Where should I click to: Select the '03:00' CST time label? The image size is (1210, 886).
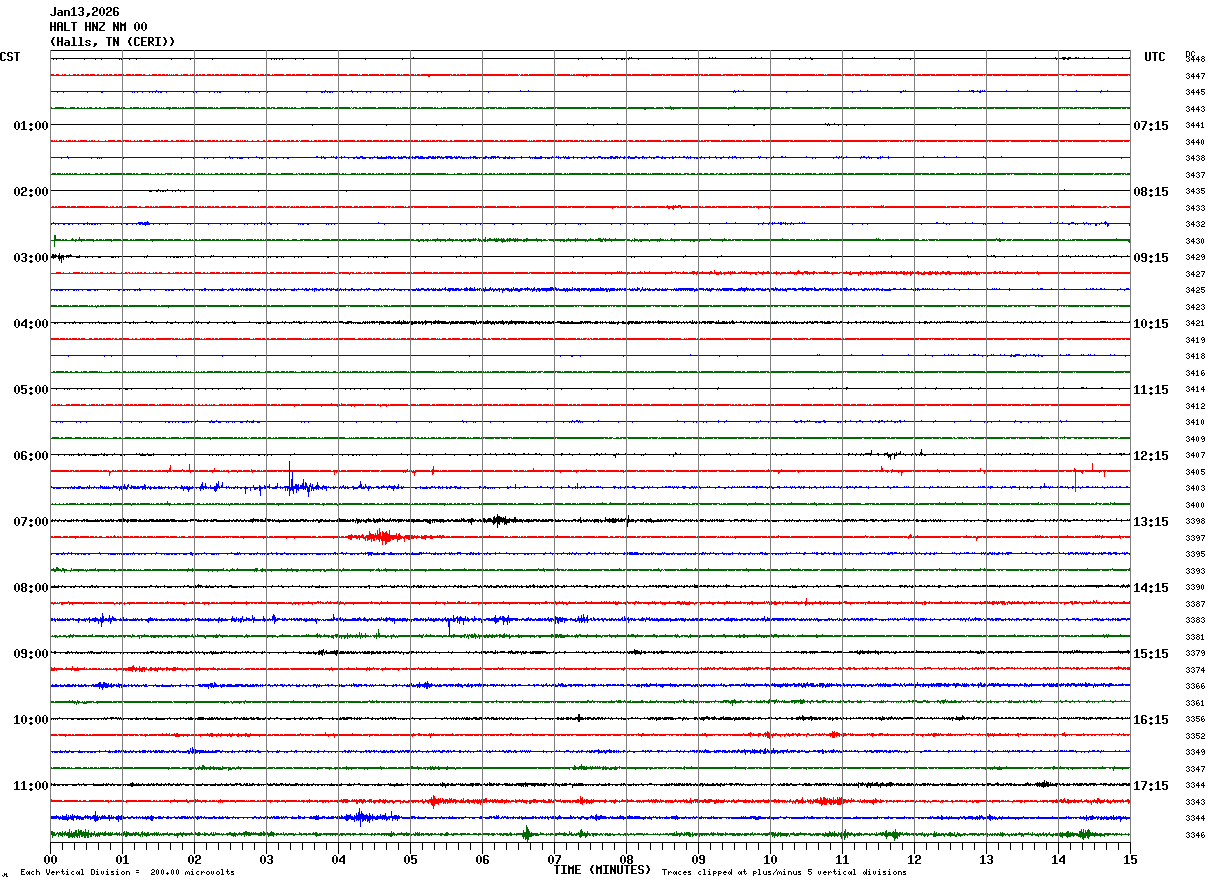pyautogui.click(x=31, y=258)
